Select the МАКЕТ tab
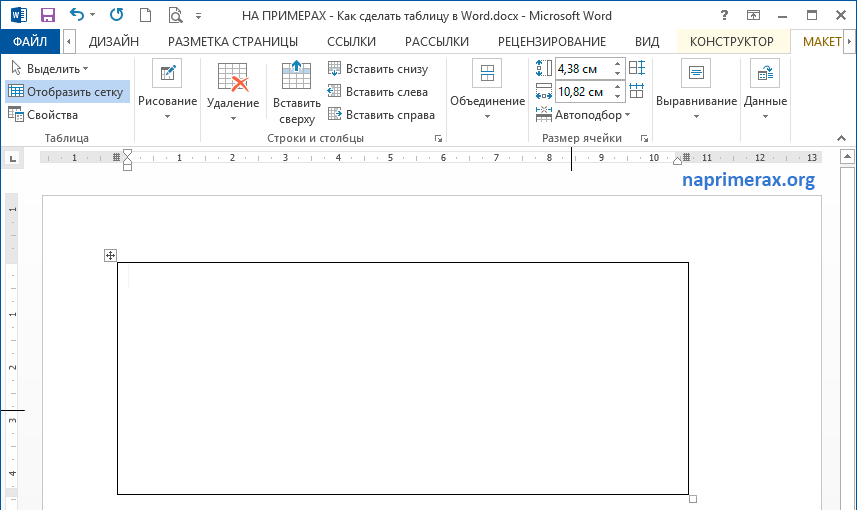The width and height of the screenshot is (857, 510). [x=821, y=42]
